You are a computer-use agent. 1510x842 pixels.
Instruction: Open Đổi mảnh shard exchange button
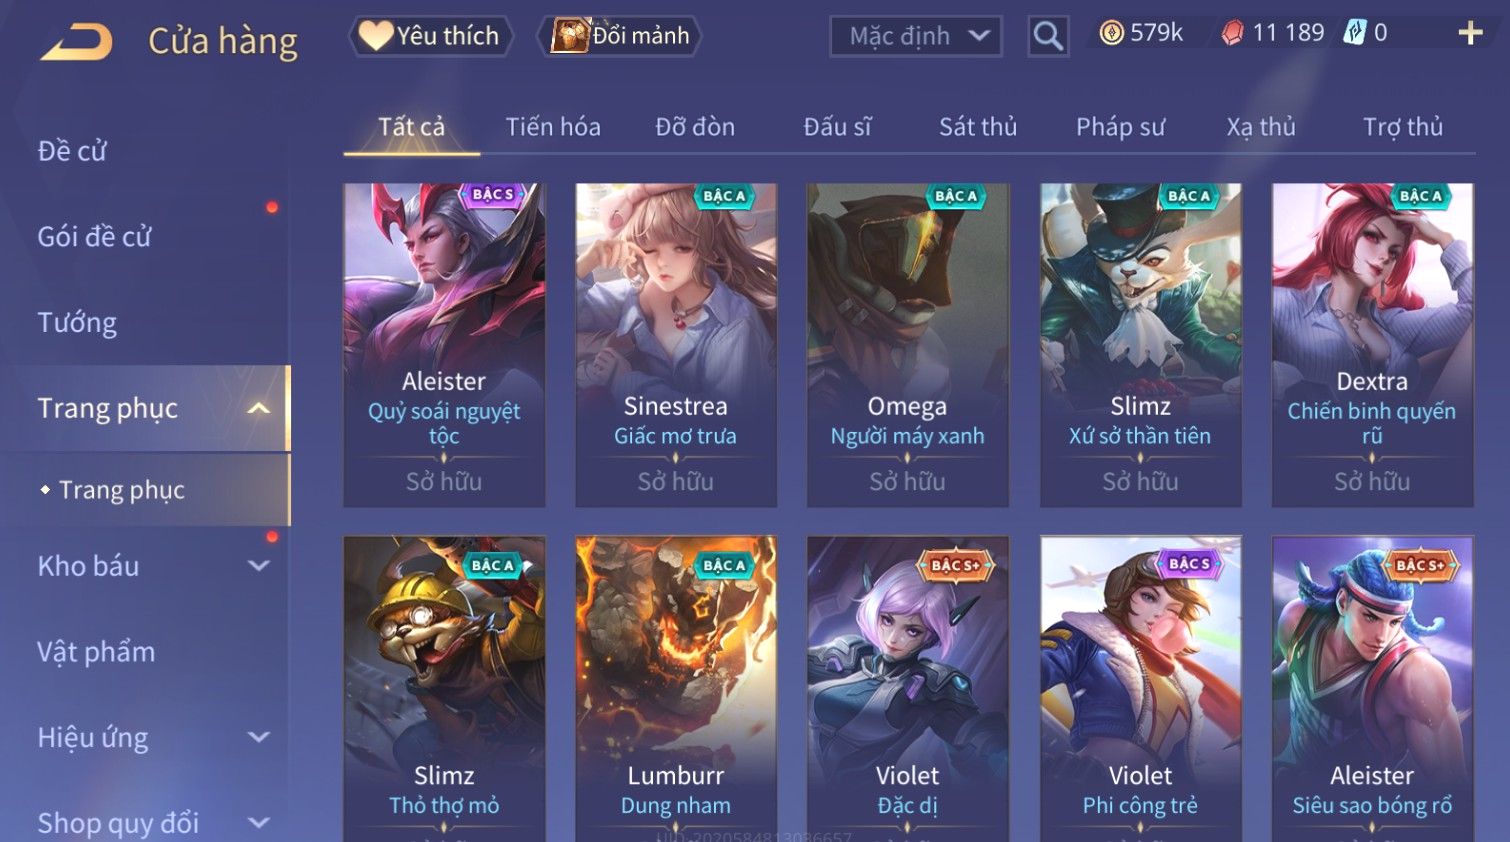click(x=620, y=36)
